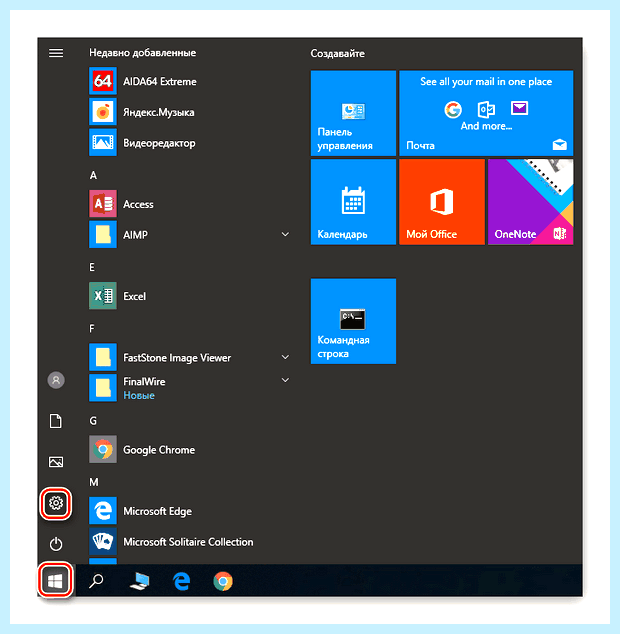Expand the FastStone Image Viewer chevron

285,357
